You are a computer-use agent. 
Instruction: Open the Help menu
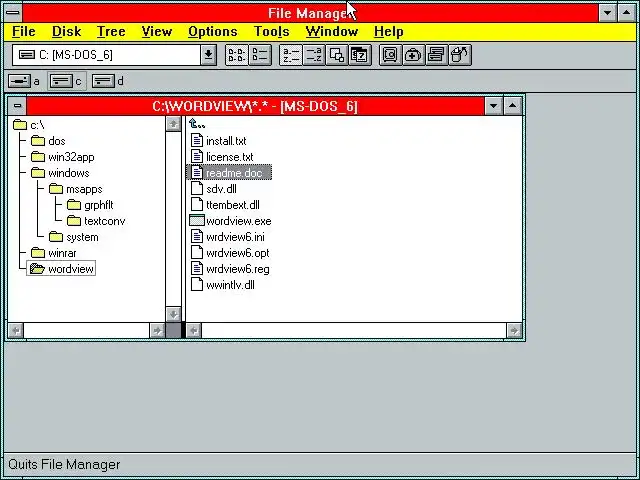[x=389, y=31]
